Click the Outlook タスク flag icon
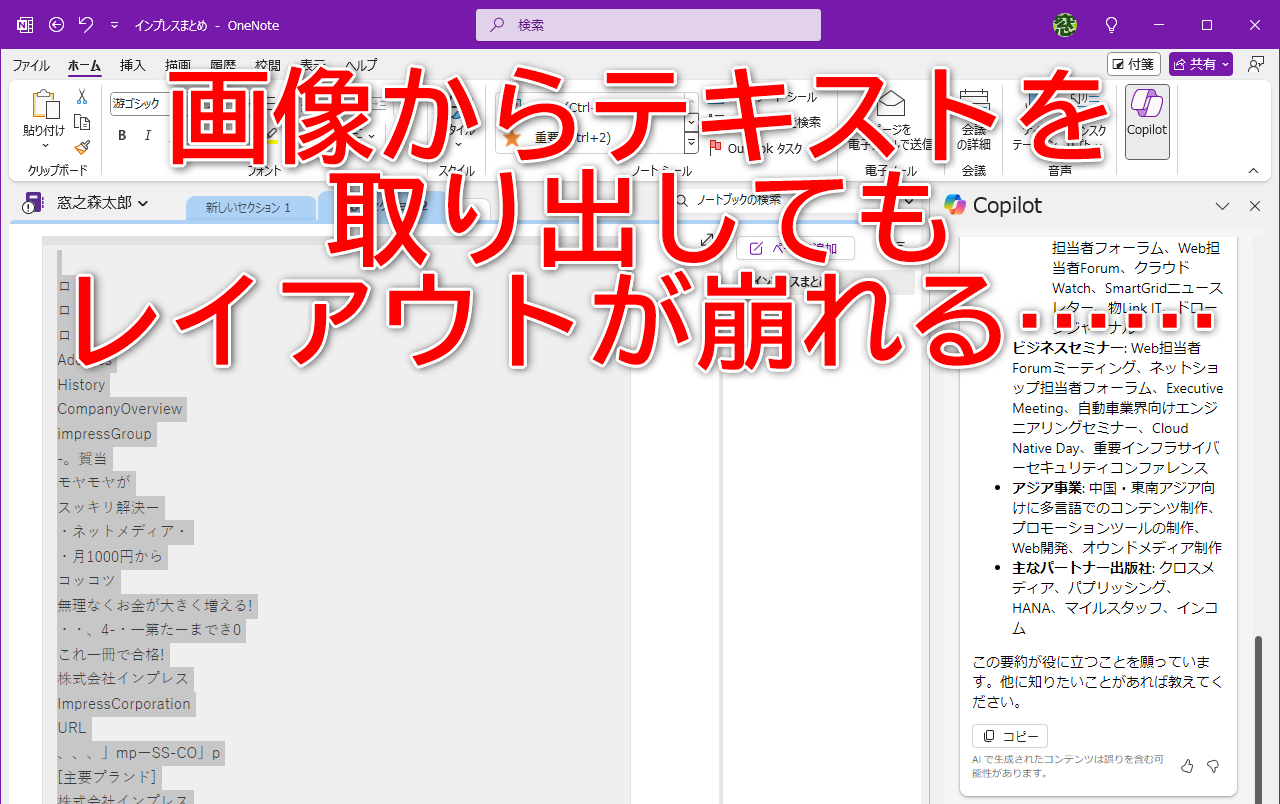The width and height of the screenshot is (1280, 804). point(716,146)
